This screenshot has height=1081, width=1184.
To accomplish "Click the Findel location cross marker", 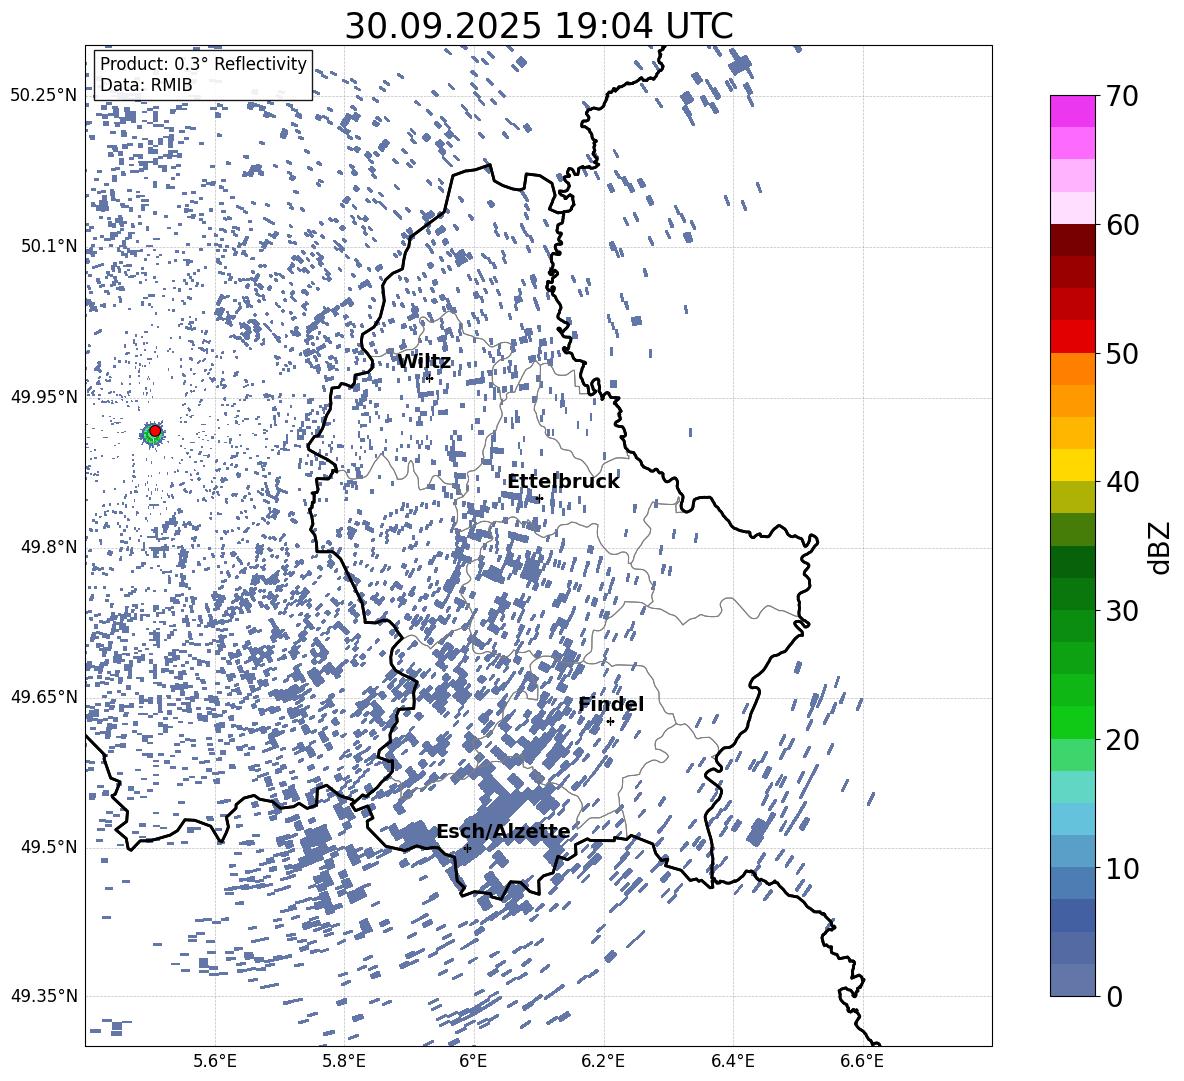I will [x=610, y=722].
